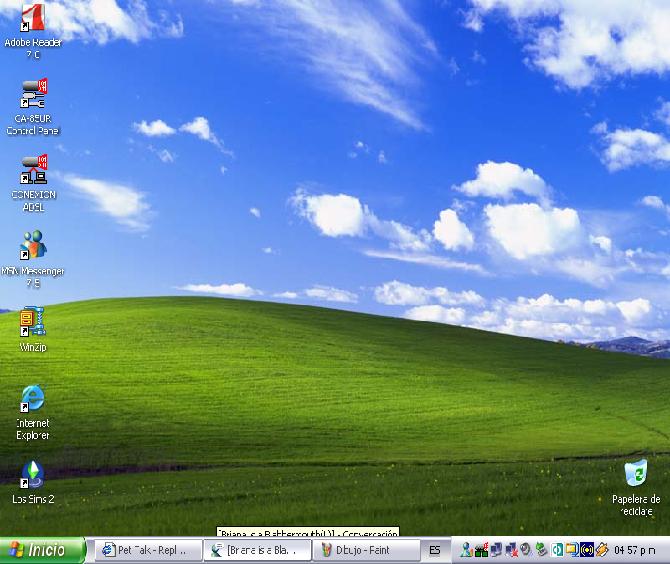Open the Inicio start menu
This screenshot has height=564, width=670.
(42, 550)
